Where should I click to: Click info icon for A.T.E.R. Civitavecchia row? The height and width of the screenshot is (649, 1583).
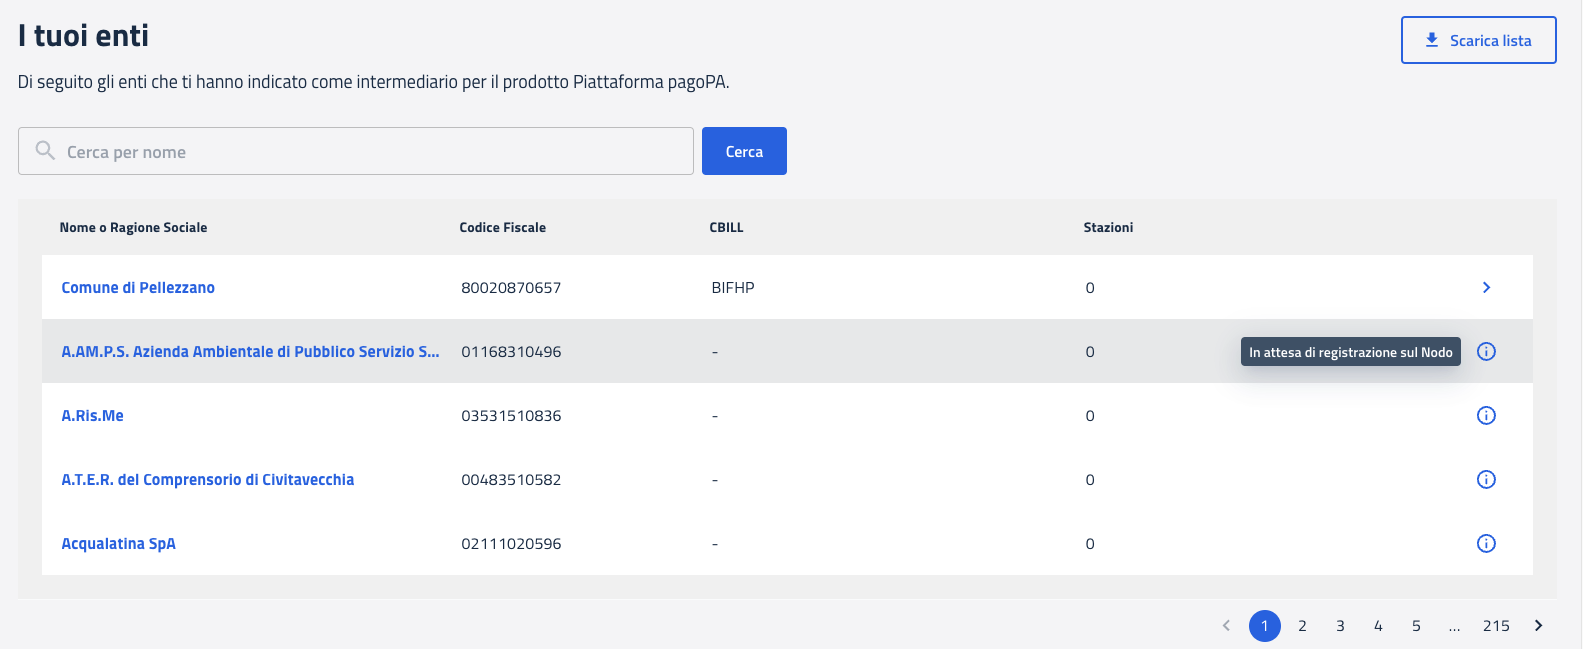pyautogui.click(x=1486, y=479)
